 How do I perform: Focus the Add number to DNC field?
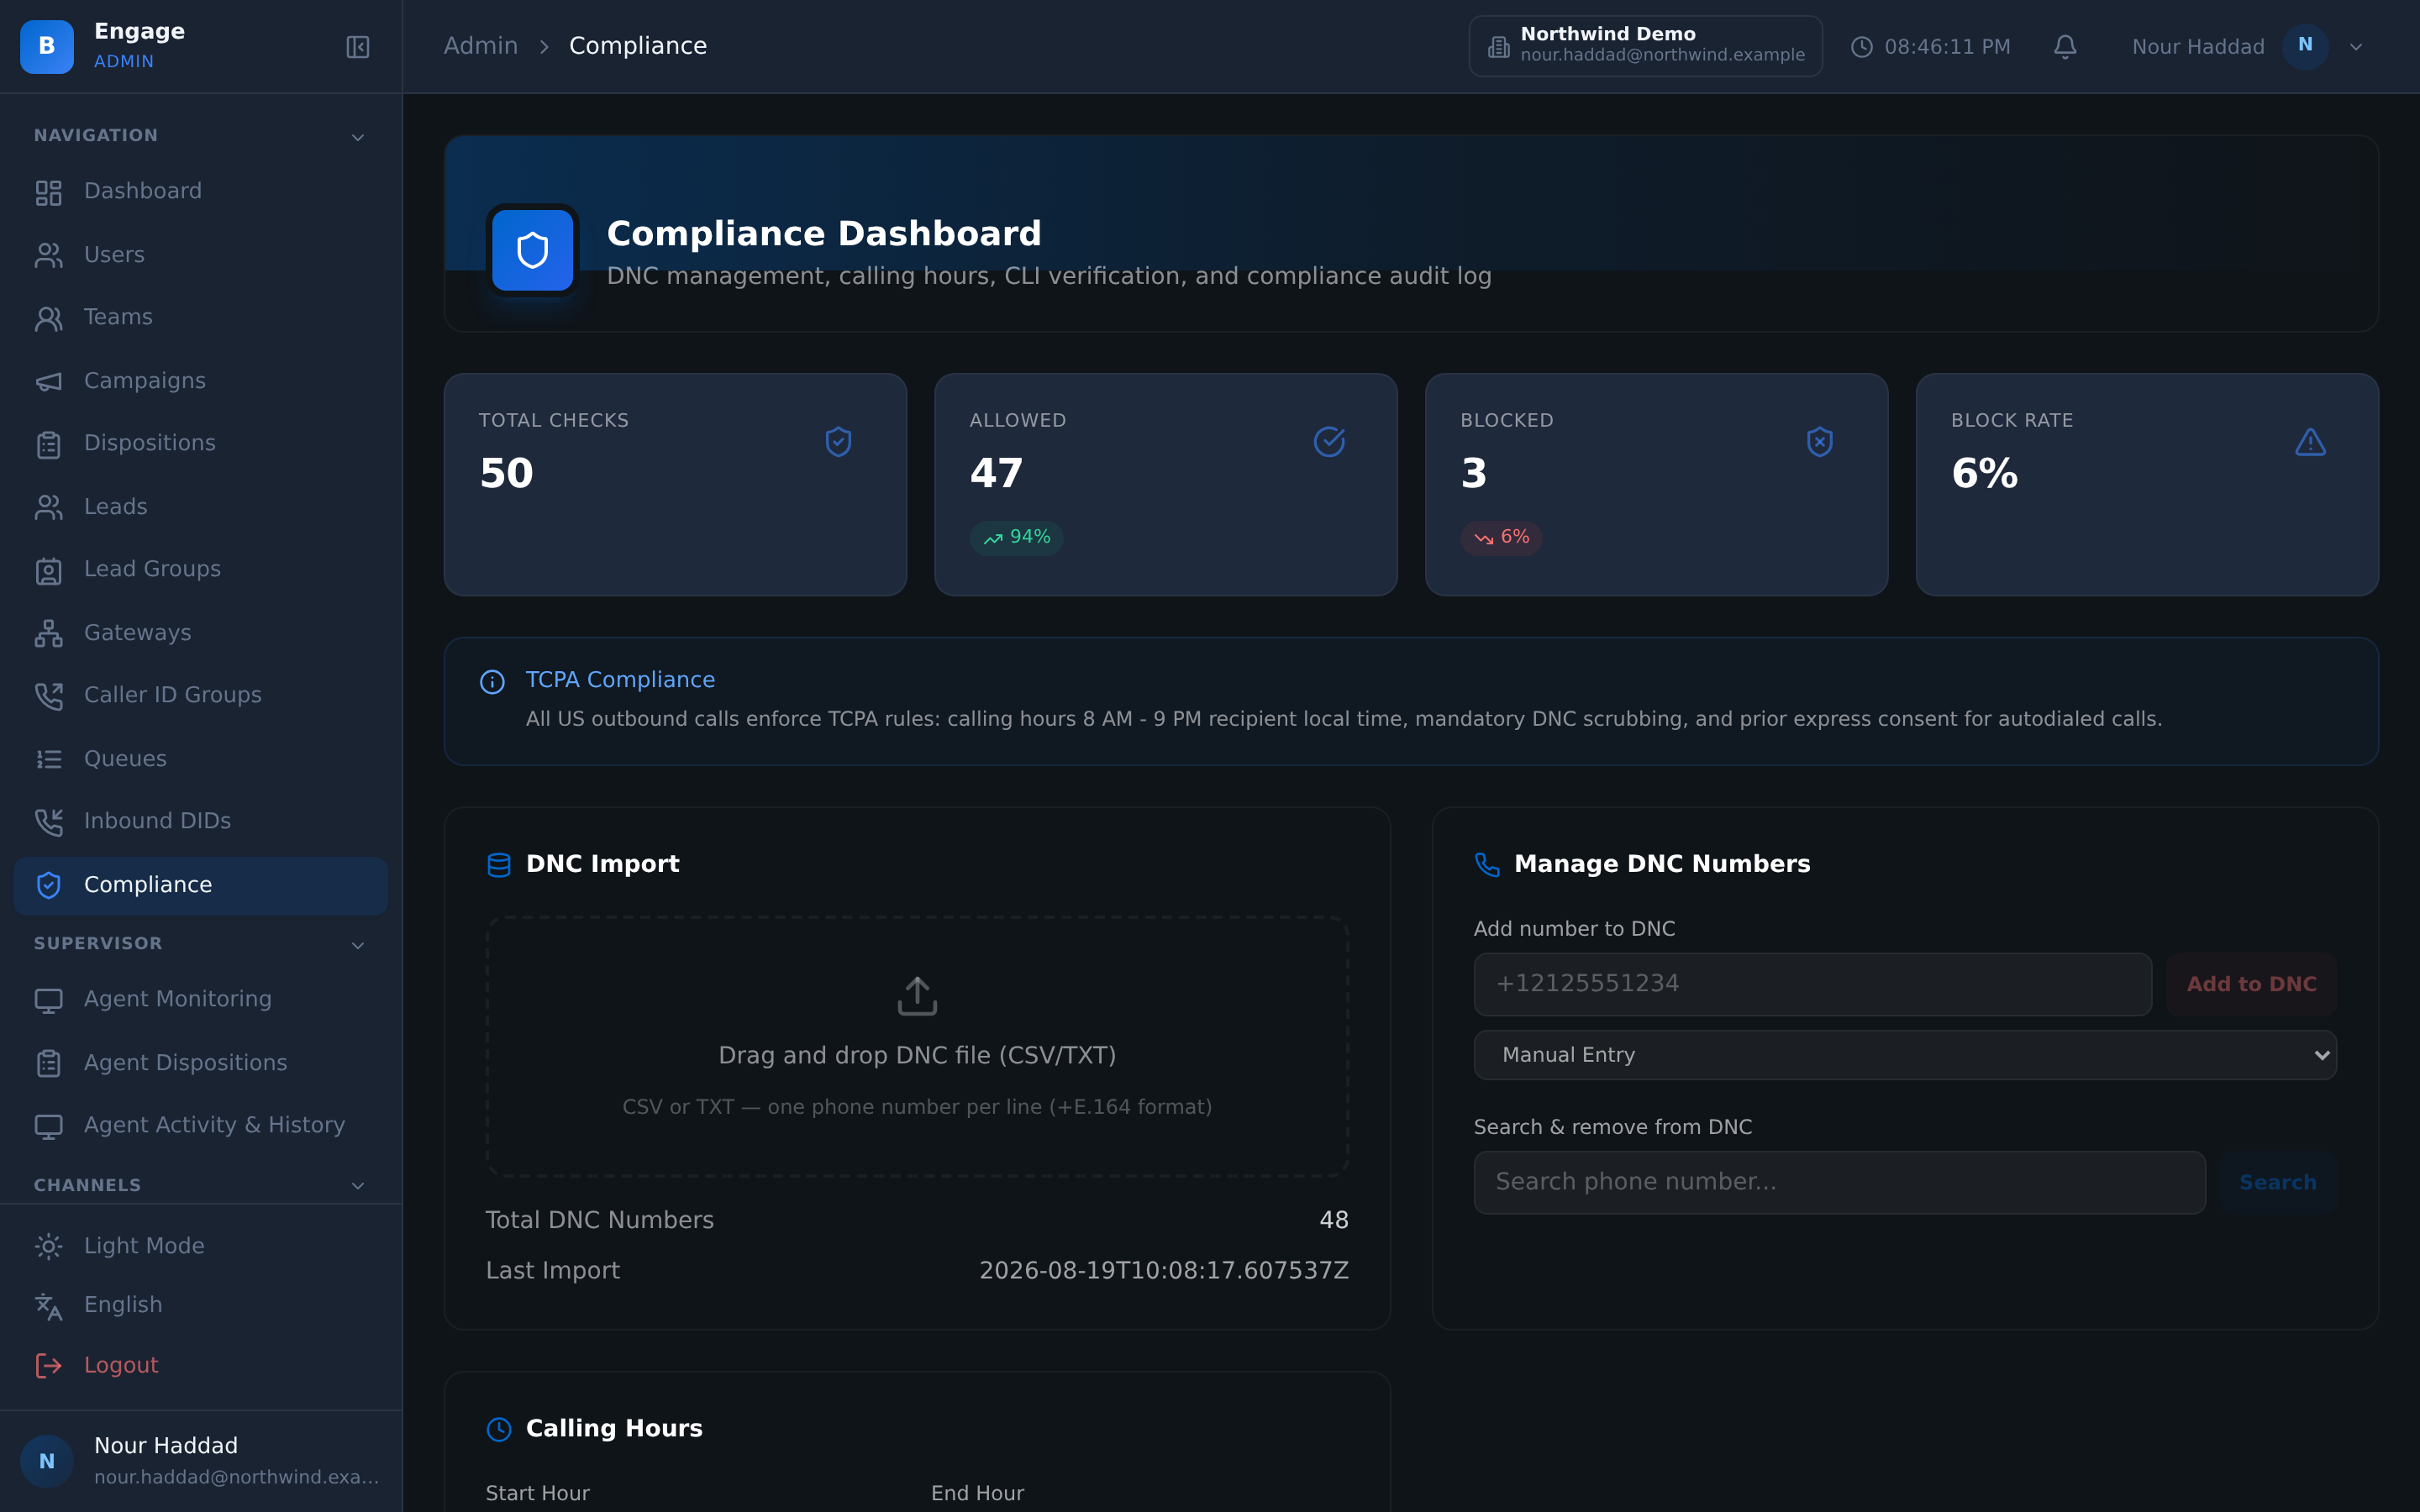pyautogui.click(x=1812, y=984)
